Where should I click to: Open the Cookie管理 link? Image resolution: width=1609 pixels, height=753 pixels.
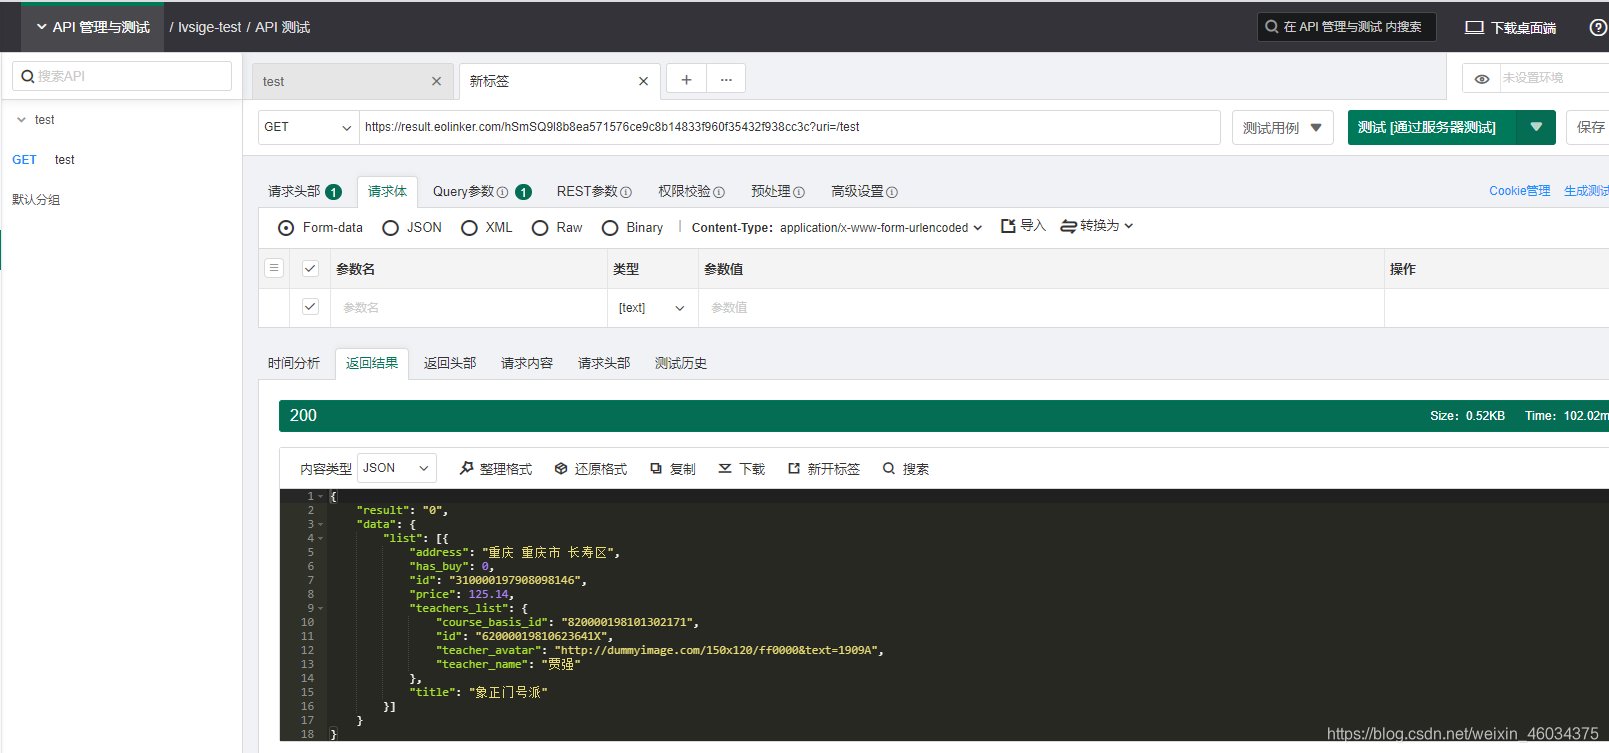(1519, 191)
